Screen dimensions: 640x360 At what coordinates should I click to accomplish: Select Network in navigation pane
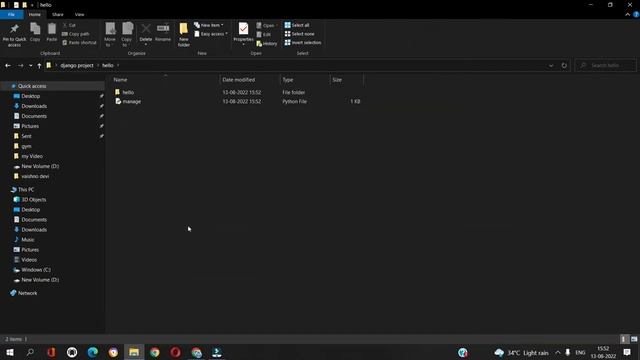tap(27, 293)
